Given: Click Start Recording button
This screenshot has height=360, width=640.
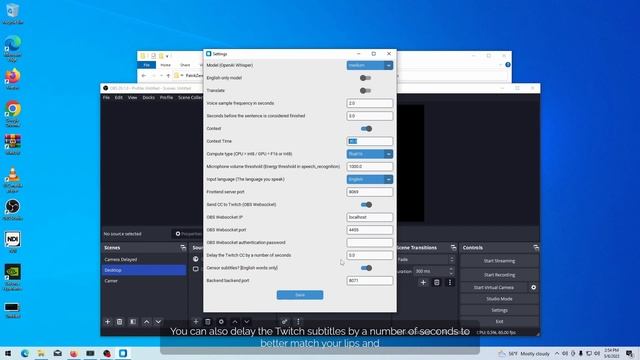Looking at the screenshot, I should 499,275.
